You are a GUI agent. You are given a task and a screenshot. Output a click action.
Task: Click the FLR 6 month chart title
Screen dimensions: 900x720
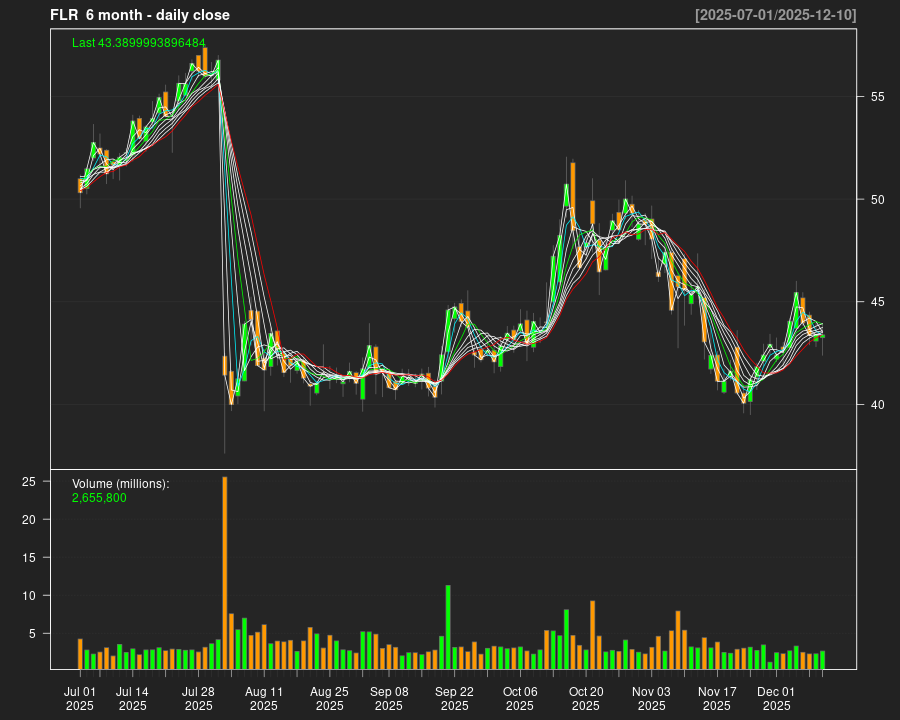coord(140,15)
